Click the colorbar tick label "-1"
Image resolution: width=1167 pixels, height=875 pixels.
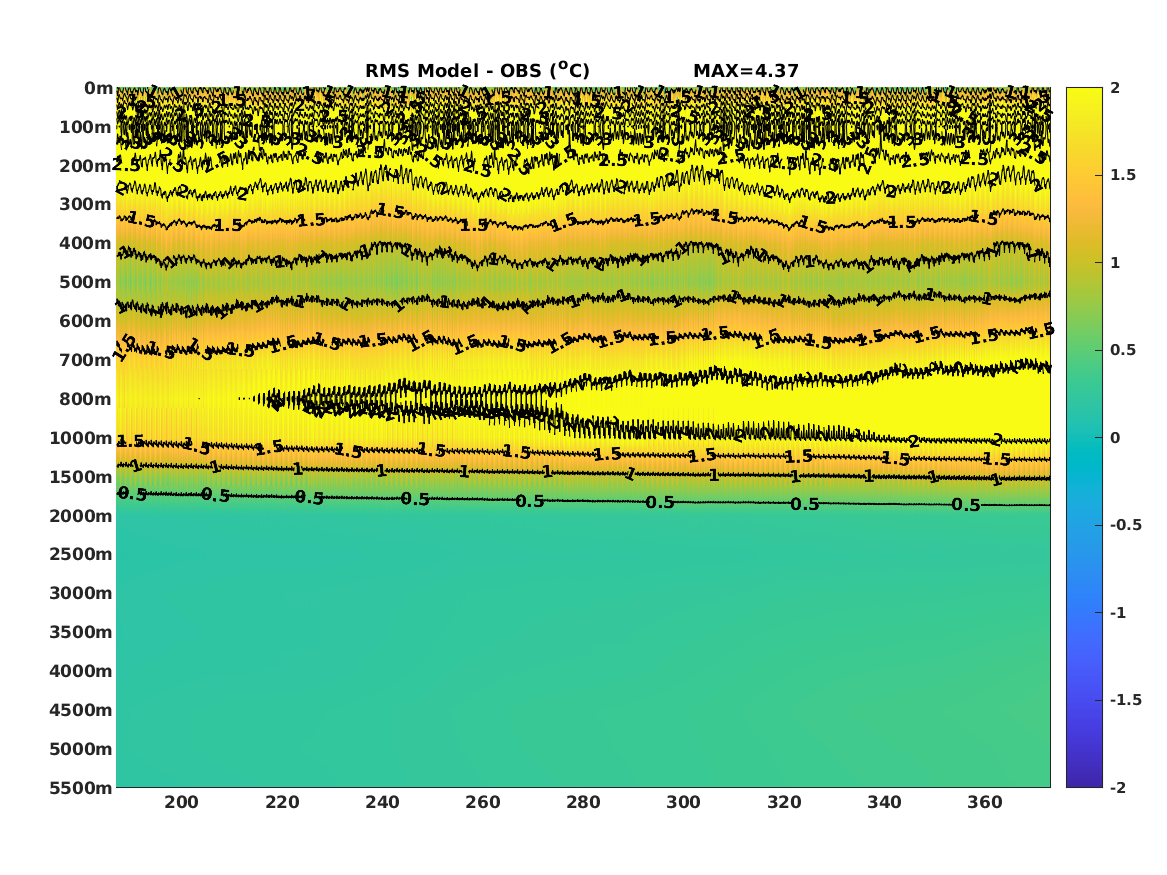[x=1118, y=613]
